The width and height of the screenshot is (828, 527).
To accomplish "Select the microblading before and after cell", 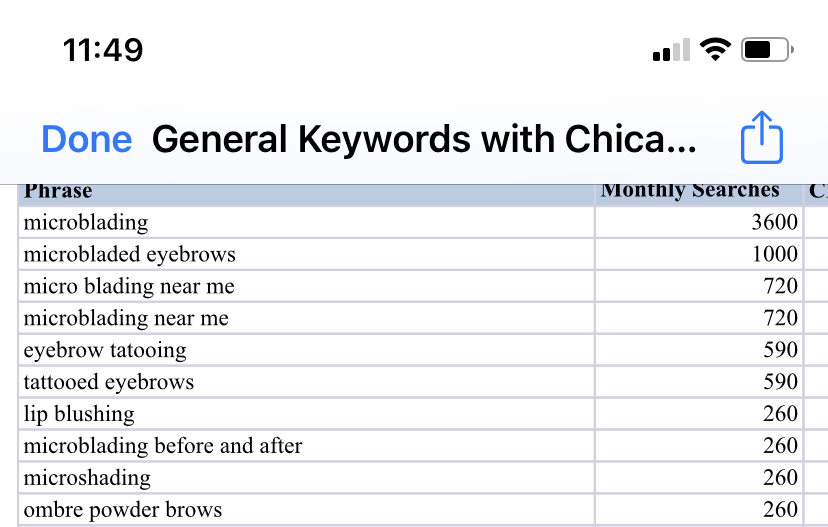I will [x=306, y=446].
